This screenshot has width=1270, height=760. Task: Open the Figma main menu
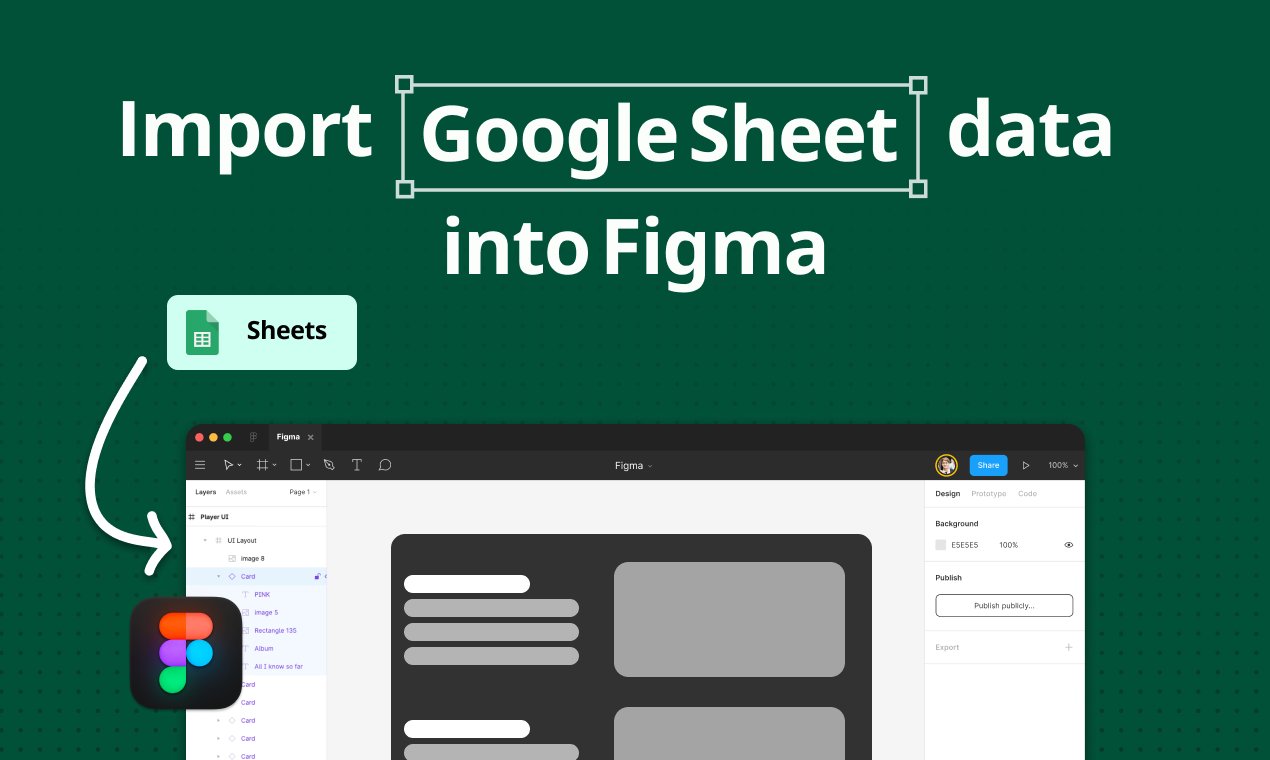200,464
